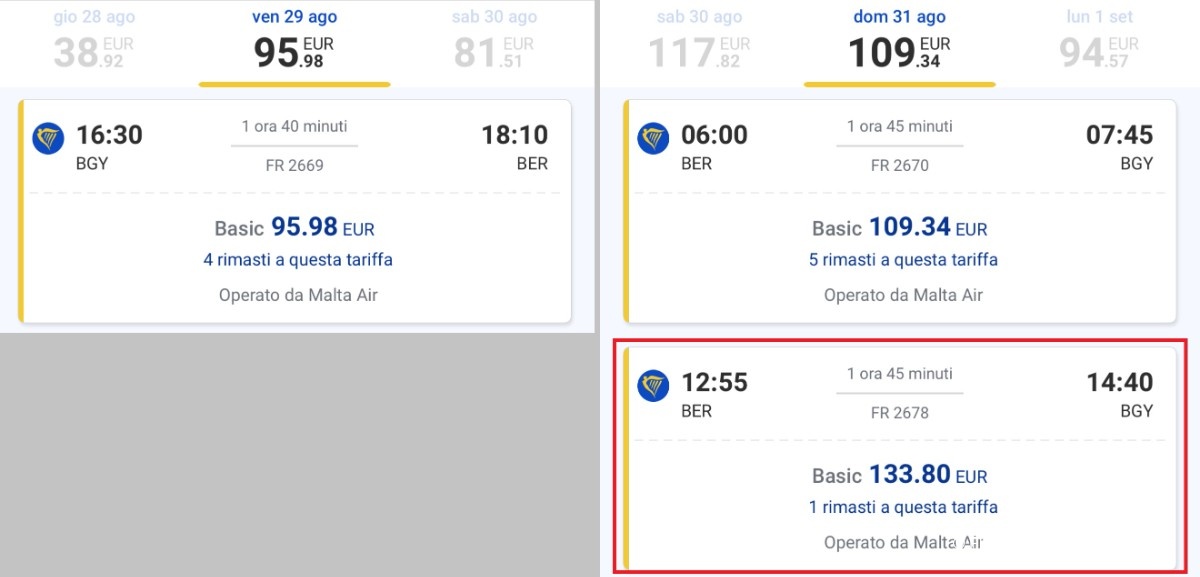Open flight FR 2669 details

tap(294, 165)
